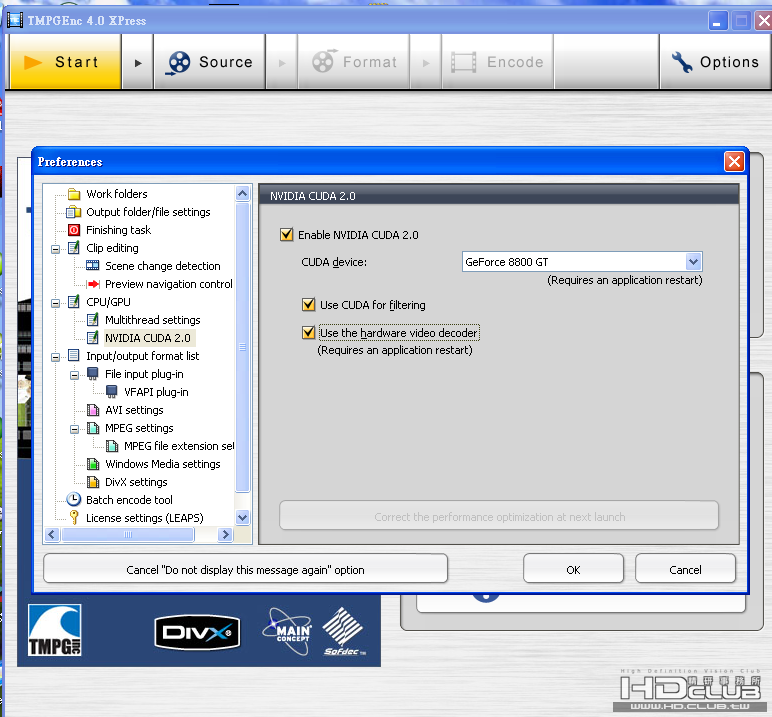
Task: Toggle Enable NVIDIA CUDA 2.0 checkbox
Action: pyautogui.click(x=286, y=234)
